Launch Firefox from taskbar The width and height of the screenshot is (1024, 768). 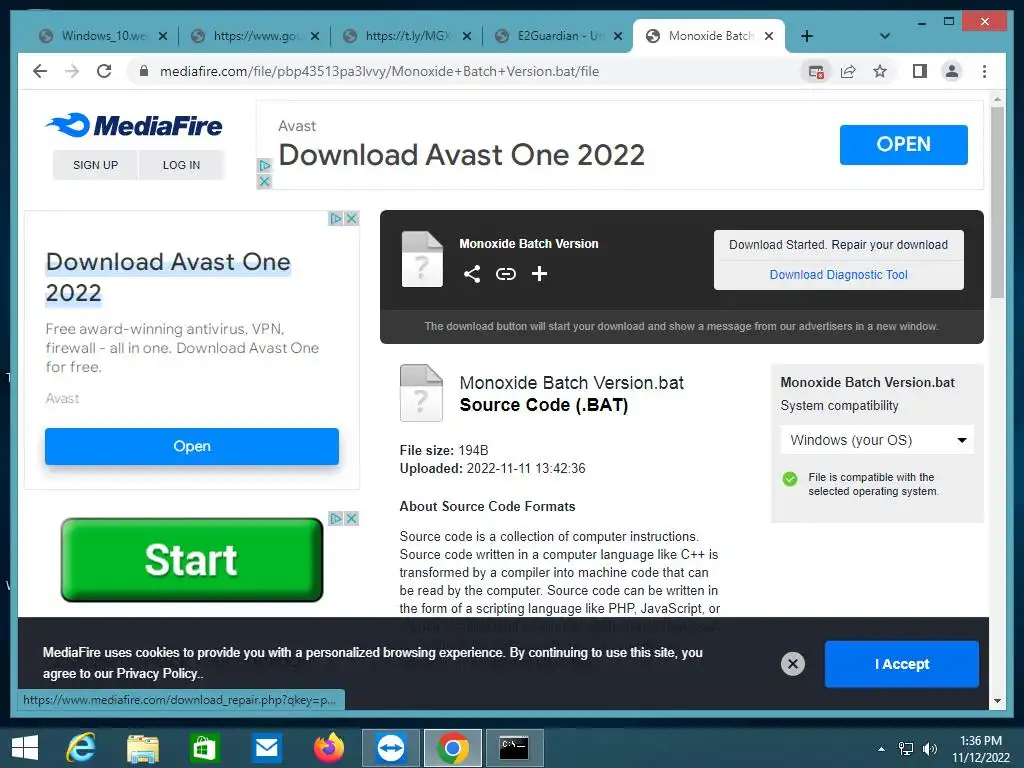tap(328, 748)
